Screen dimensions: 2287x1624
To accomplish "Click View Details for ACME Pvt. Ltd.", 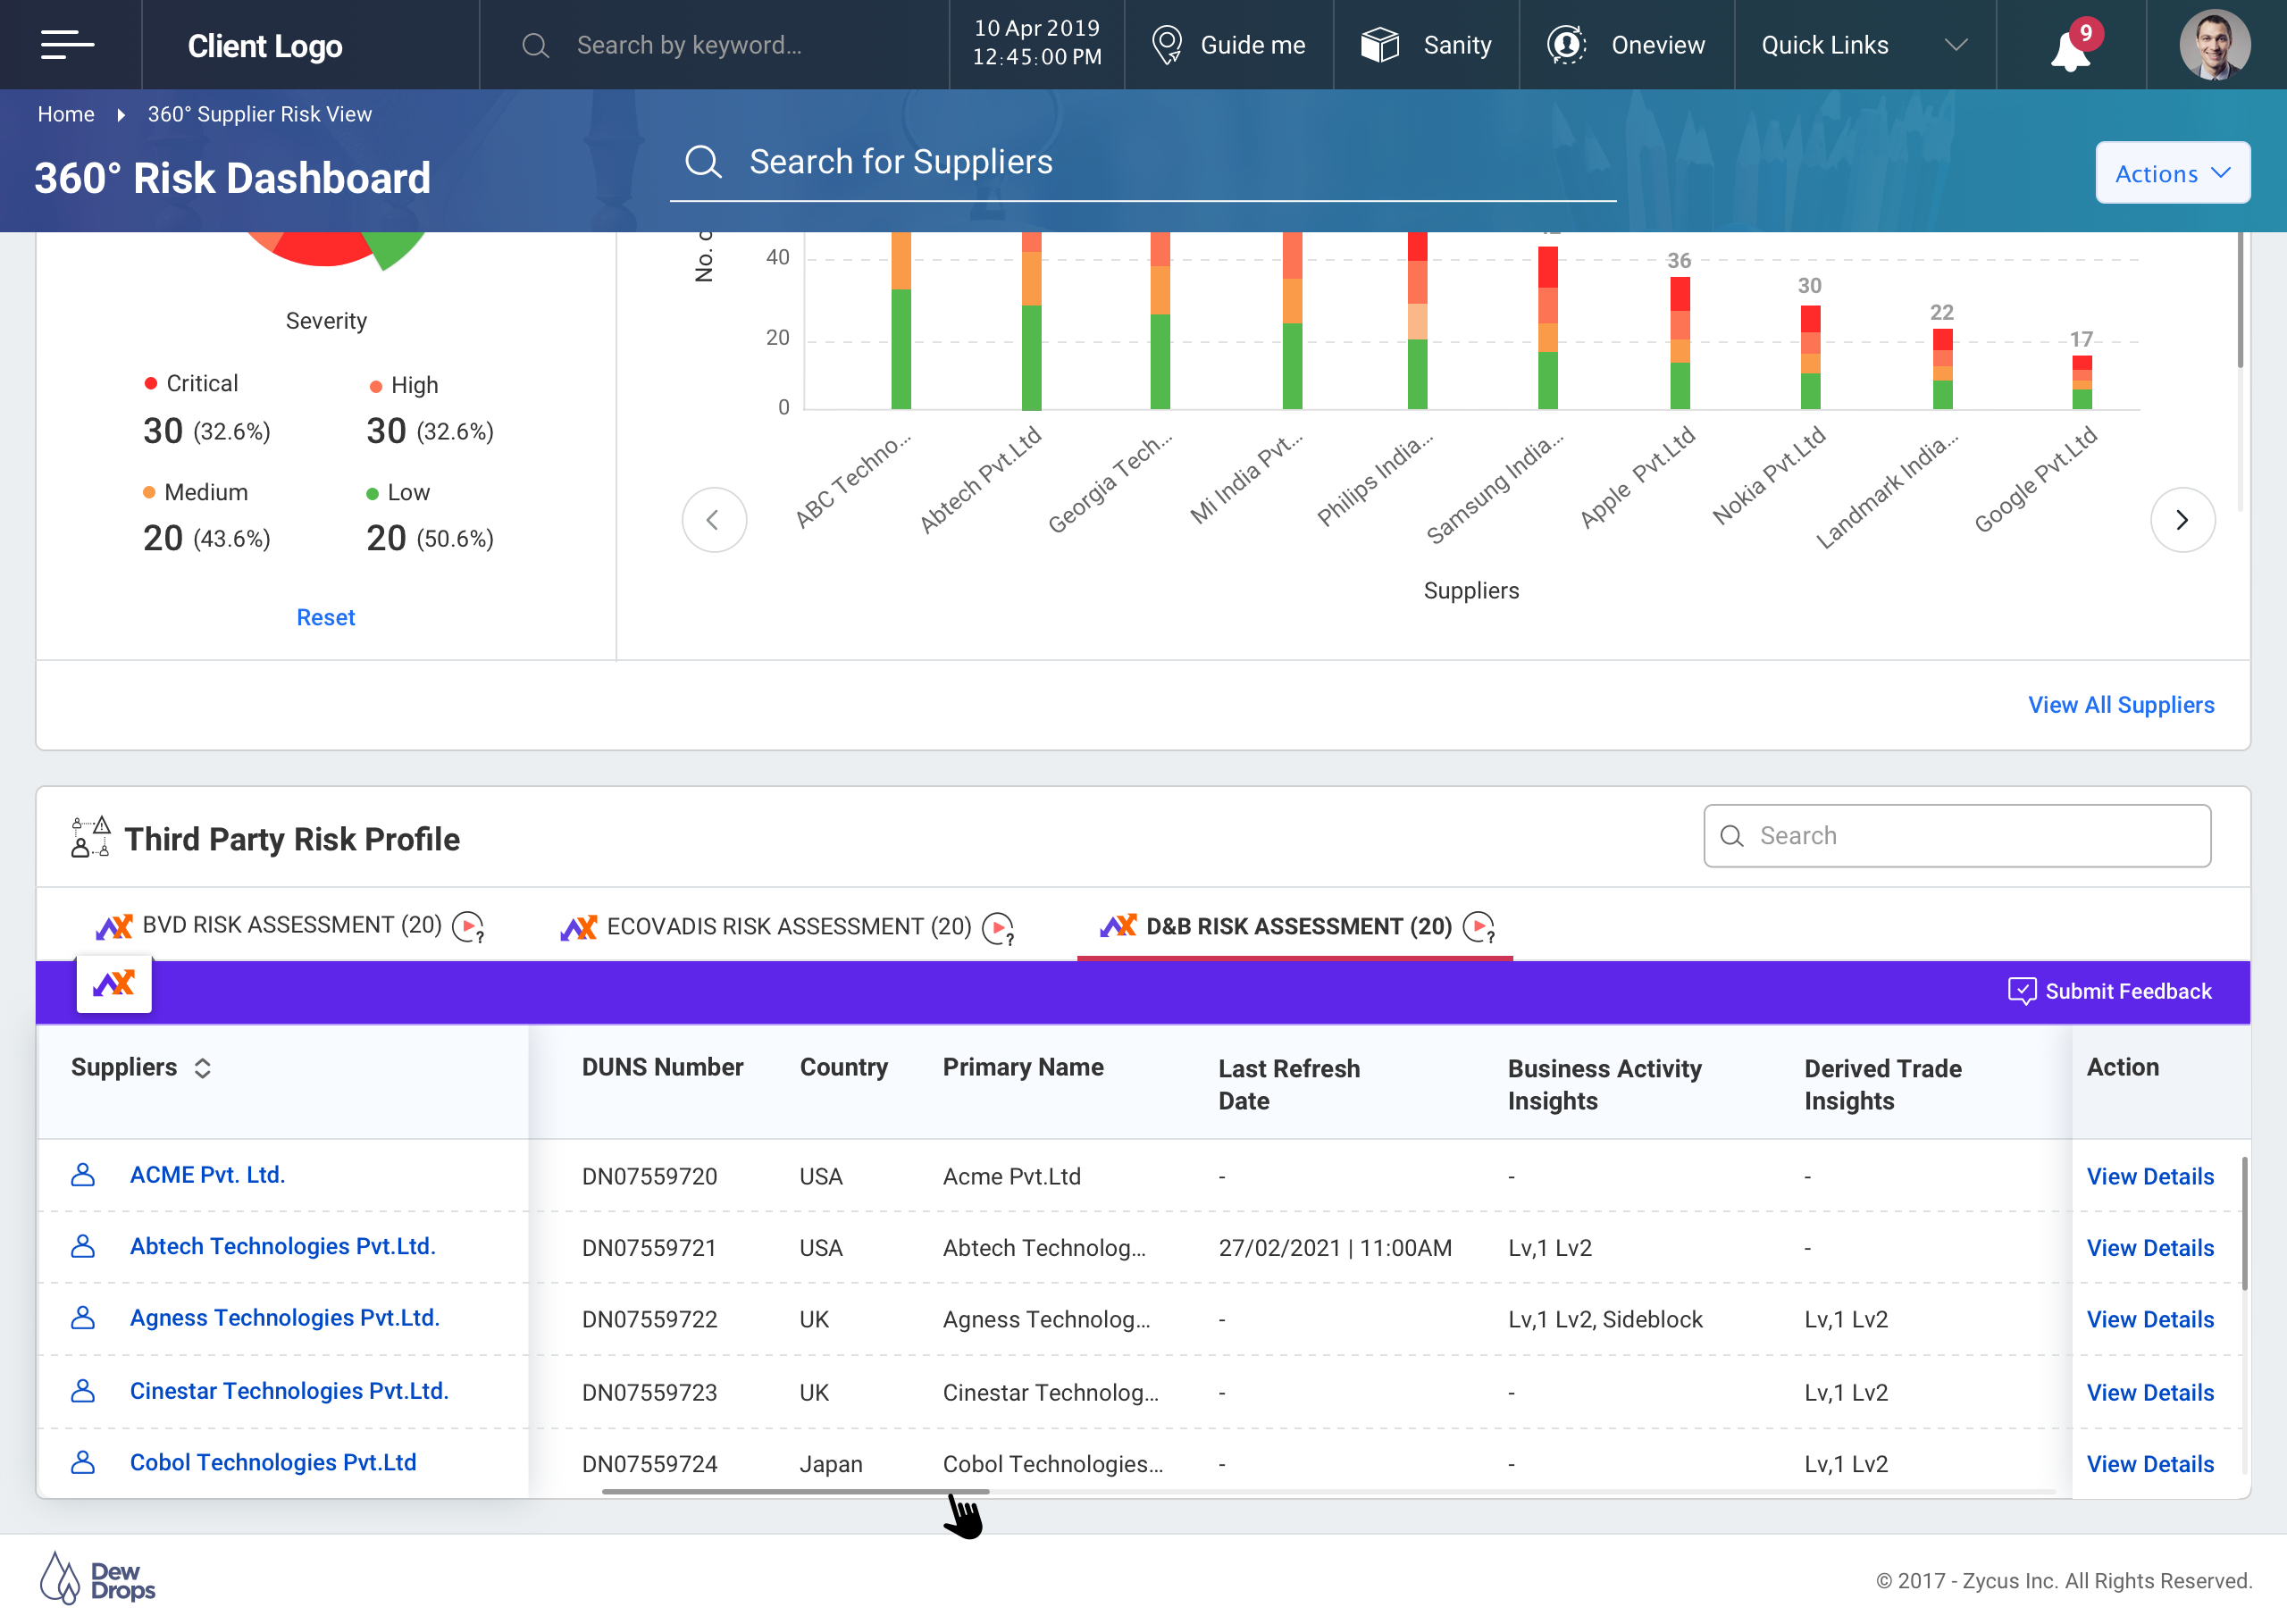I will pos(2149,1177).
